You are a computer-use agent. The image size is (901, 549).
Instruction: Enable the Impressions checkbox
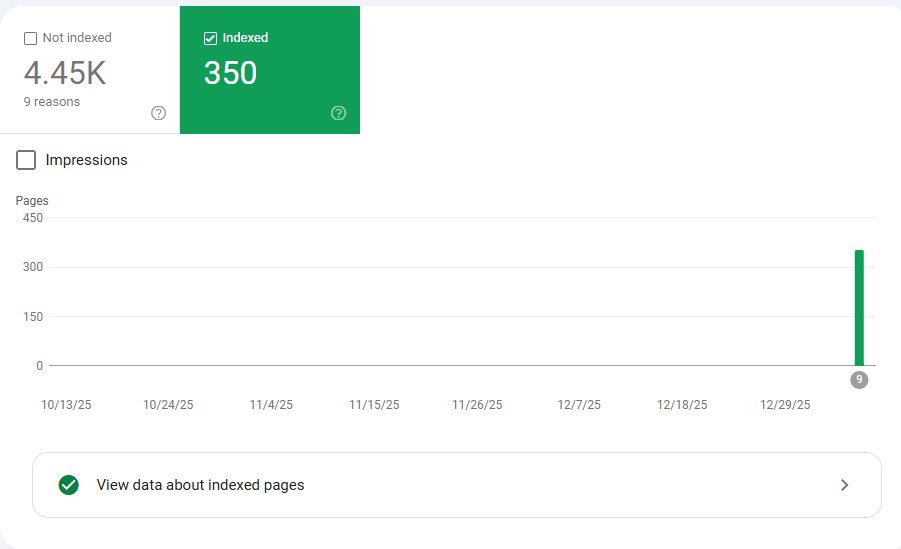click(x=26, y=160)
